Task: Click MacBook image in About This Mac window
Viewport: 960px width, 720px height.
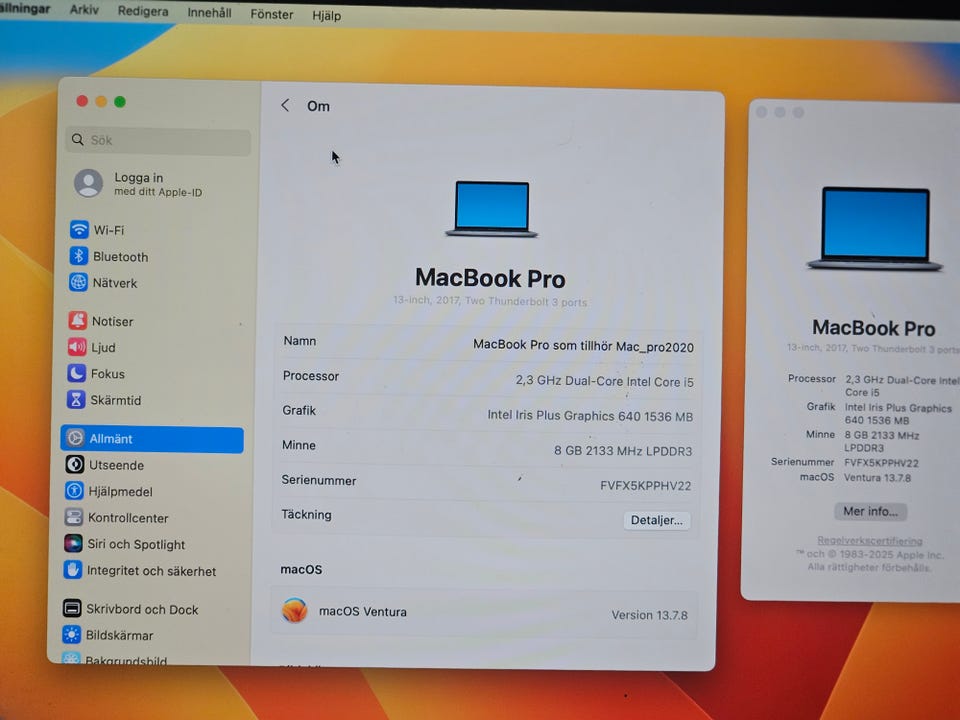Action: tap(875, 228)
